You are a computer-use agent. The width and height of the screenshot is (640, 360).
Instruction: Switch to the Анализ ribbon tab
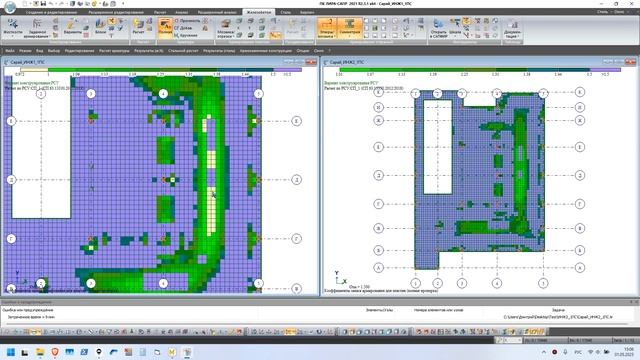[181, 12]
